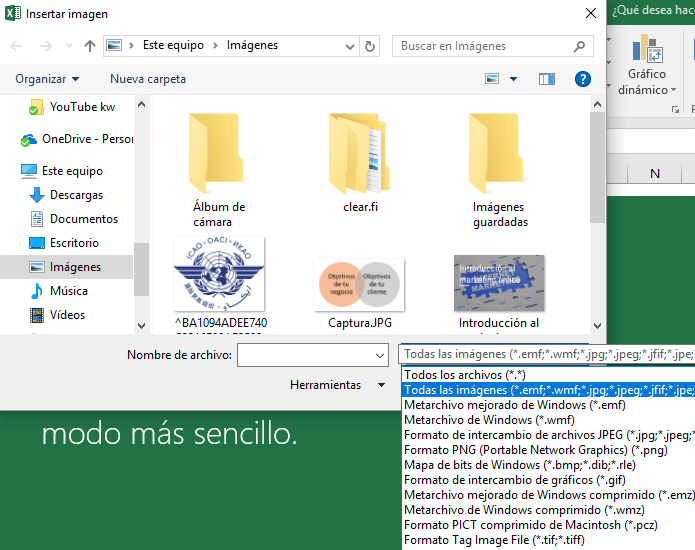Go back using the back arrow
695x550 pixels.
coord(16,46)
